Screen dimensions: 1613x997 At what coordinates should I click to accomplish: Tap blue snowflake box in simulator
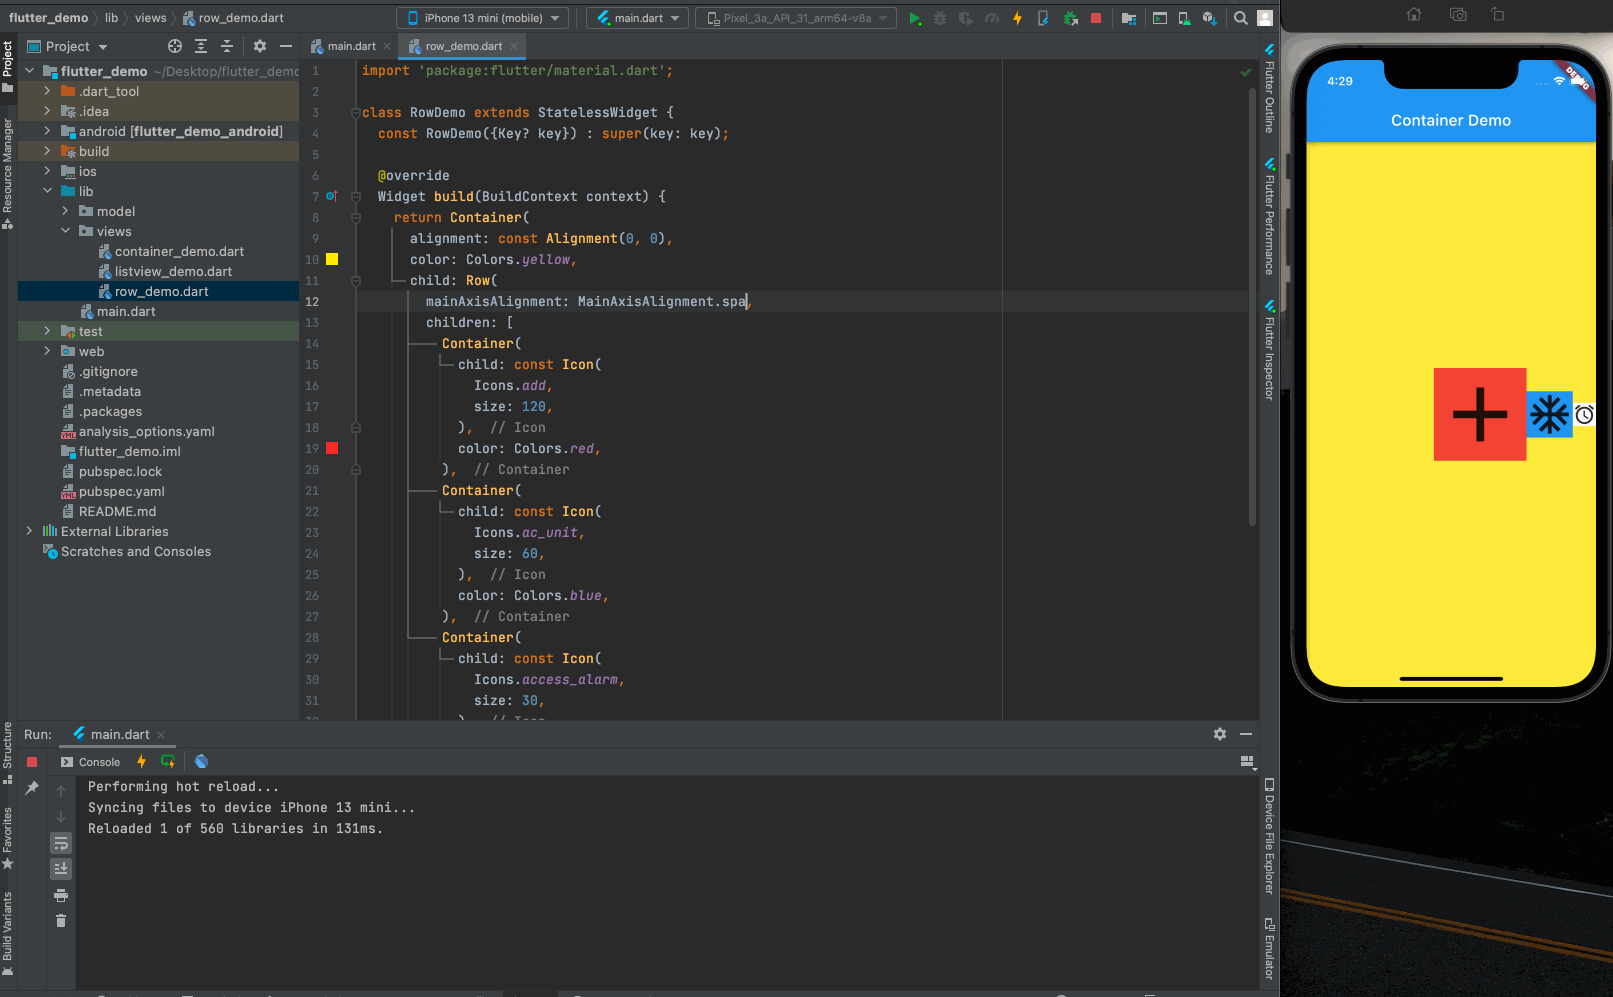(x=1549, y=414)
